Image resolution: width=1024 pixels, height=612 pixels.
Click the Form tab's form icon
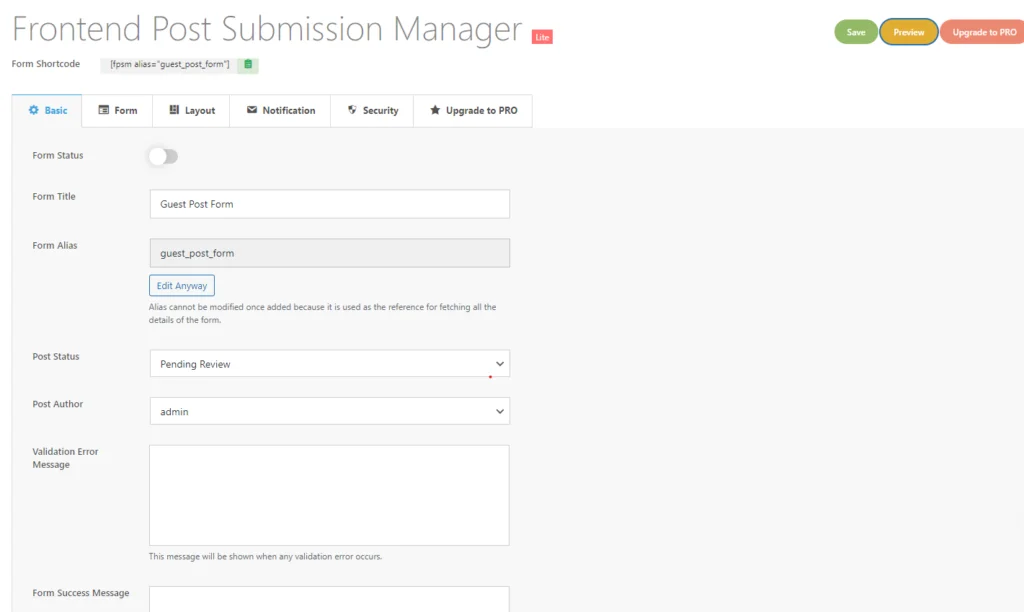104,110
